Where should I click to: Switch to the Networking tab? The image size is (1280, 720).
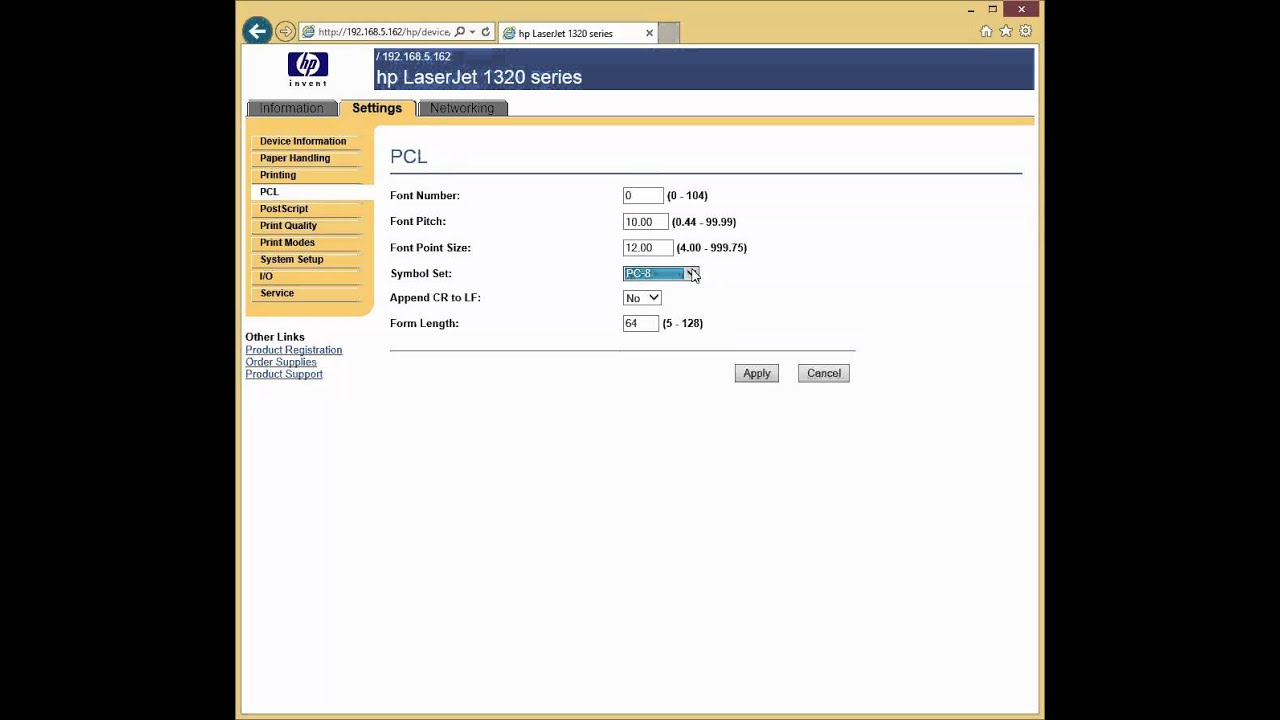tap(462, 108)
